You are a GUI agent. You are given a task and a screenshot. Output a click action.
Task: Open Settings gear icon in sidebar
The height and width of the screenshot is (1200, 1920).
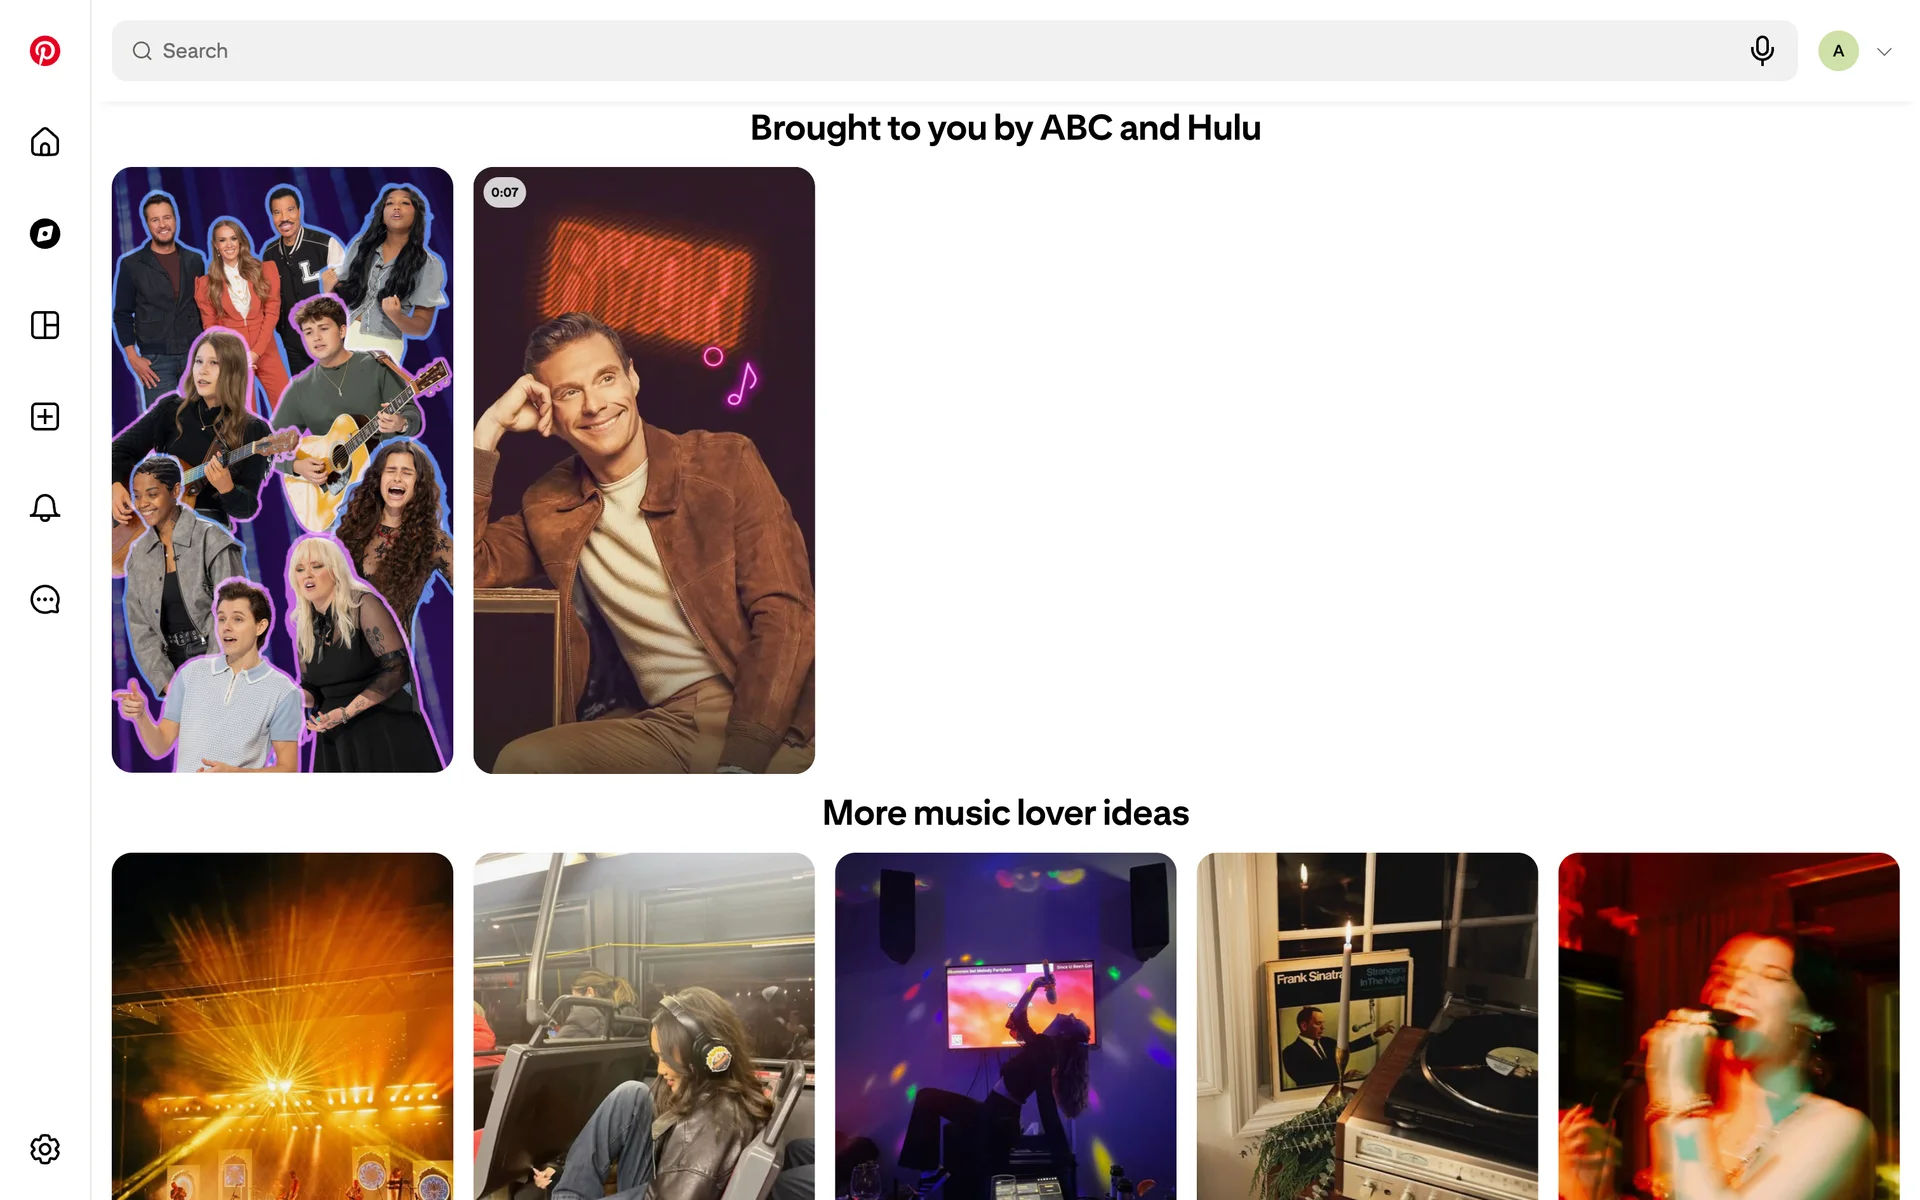tap(45, 1149)
